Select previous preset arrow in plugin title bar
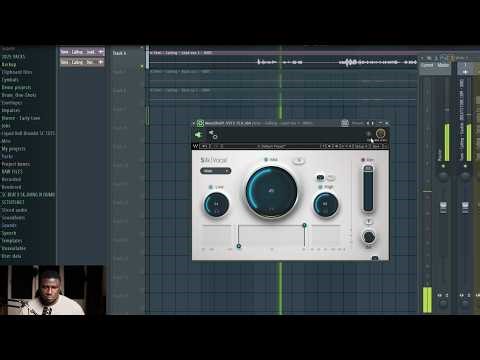 point(368,123)
